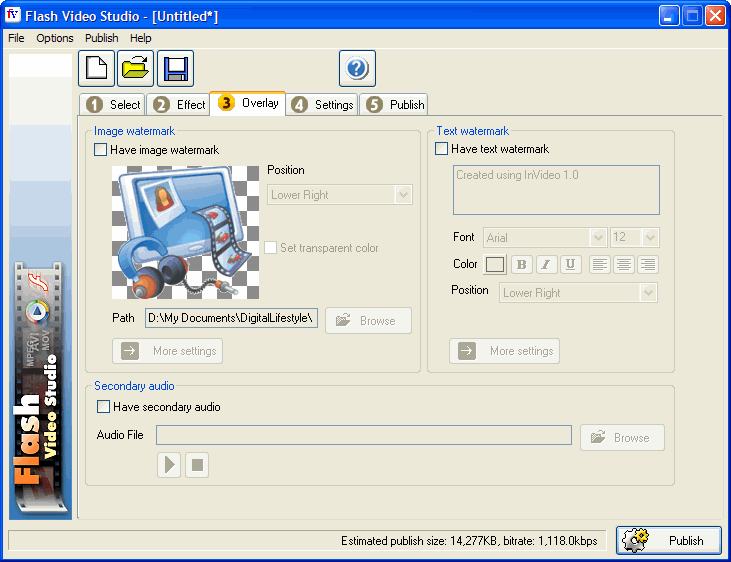
Task: Switch to the Settings tab
Action: [x=322, y=104]
